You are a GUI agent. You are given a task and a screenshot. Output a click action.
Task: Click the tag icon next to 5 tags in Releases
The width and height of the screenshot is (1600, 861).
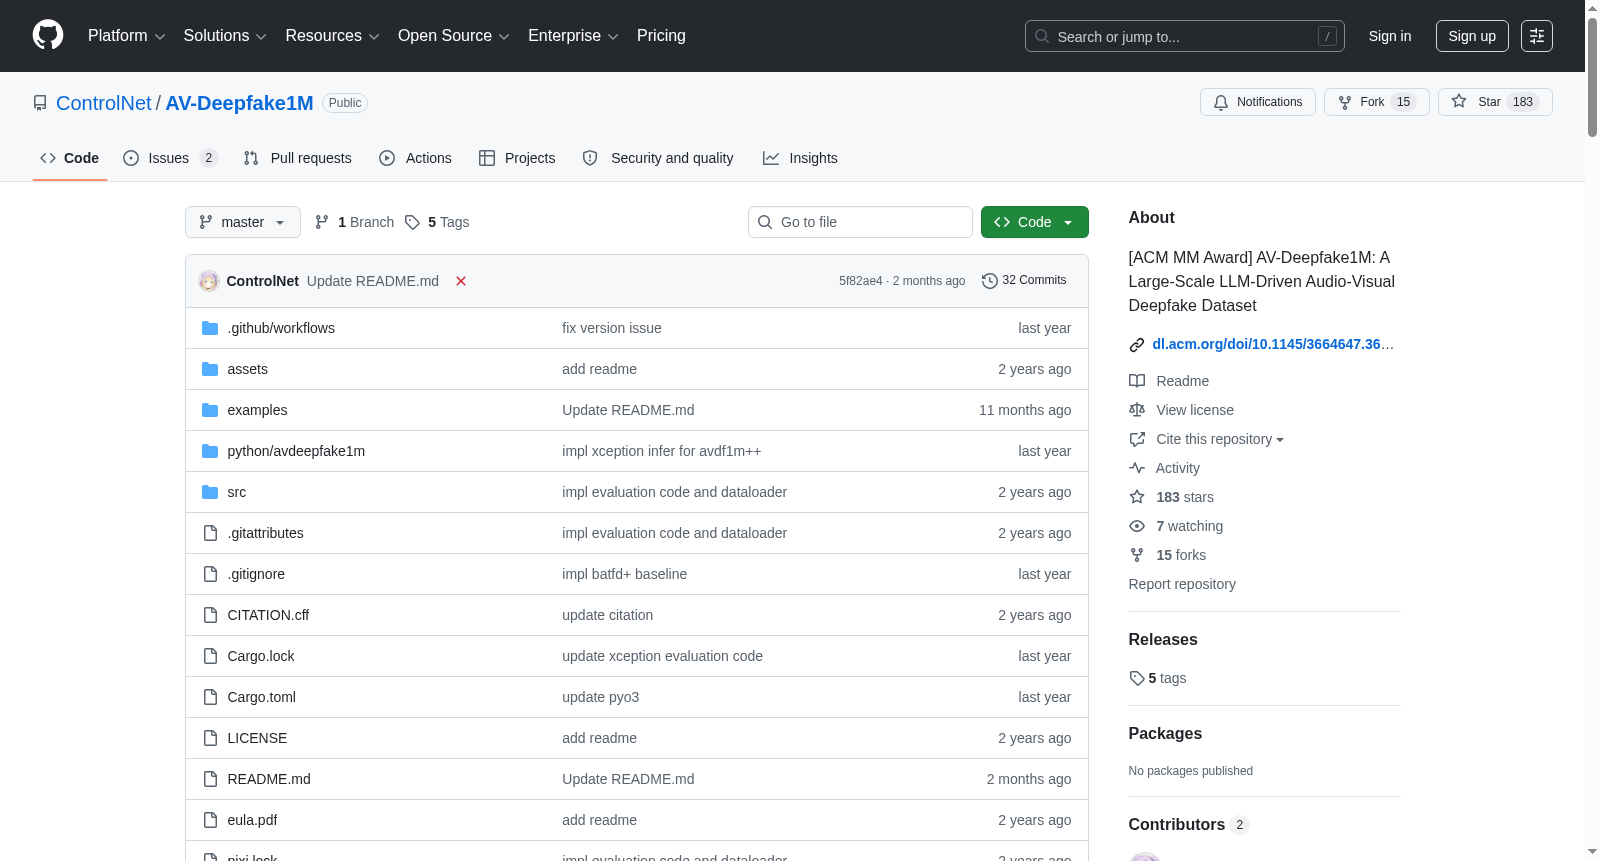click(x=1137, y=678)
